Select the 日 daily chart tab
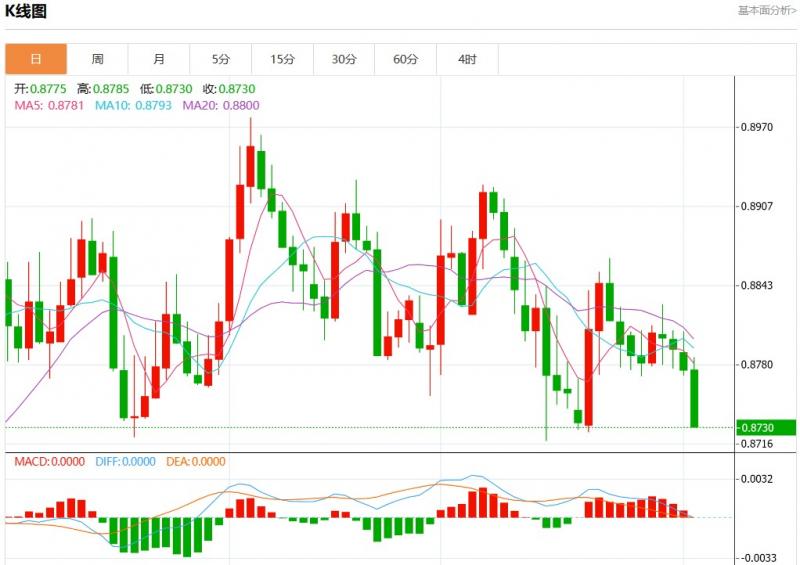The image size is (800, 565). (x=36, y=59)
